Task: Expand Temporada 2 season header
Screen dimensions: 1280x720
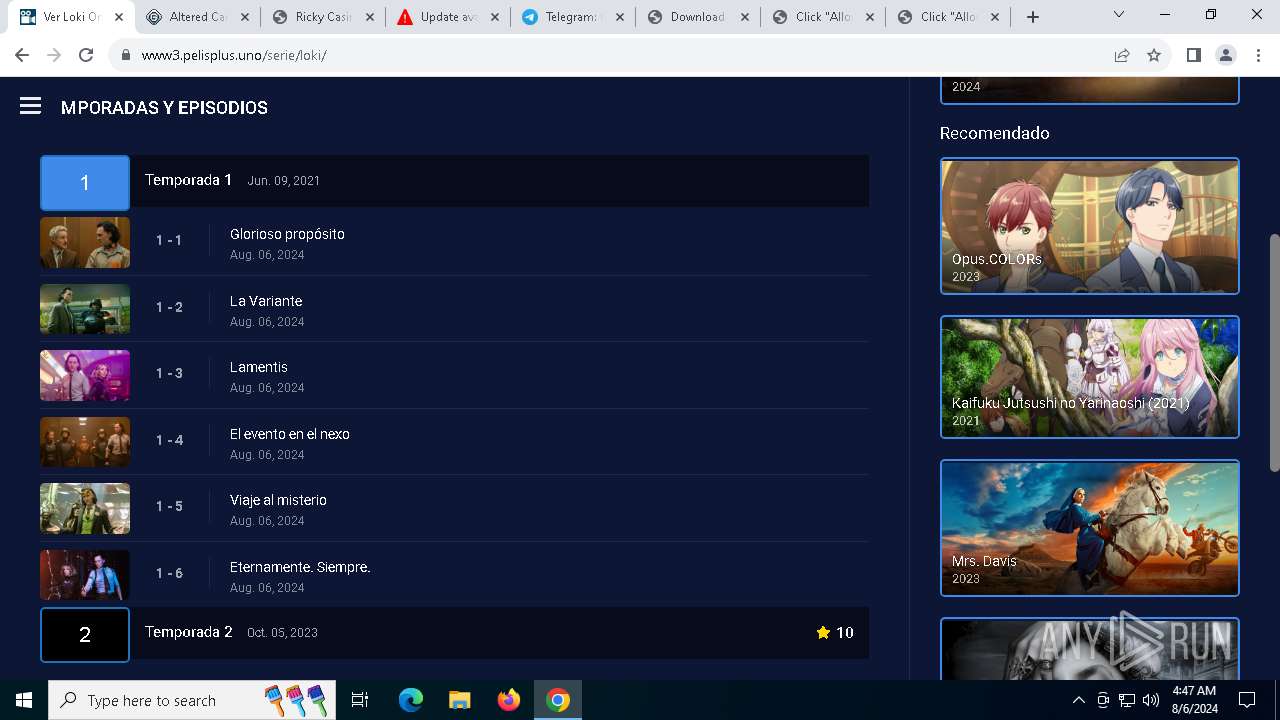Action: tap(454, 633)
